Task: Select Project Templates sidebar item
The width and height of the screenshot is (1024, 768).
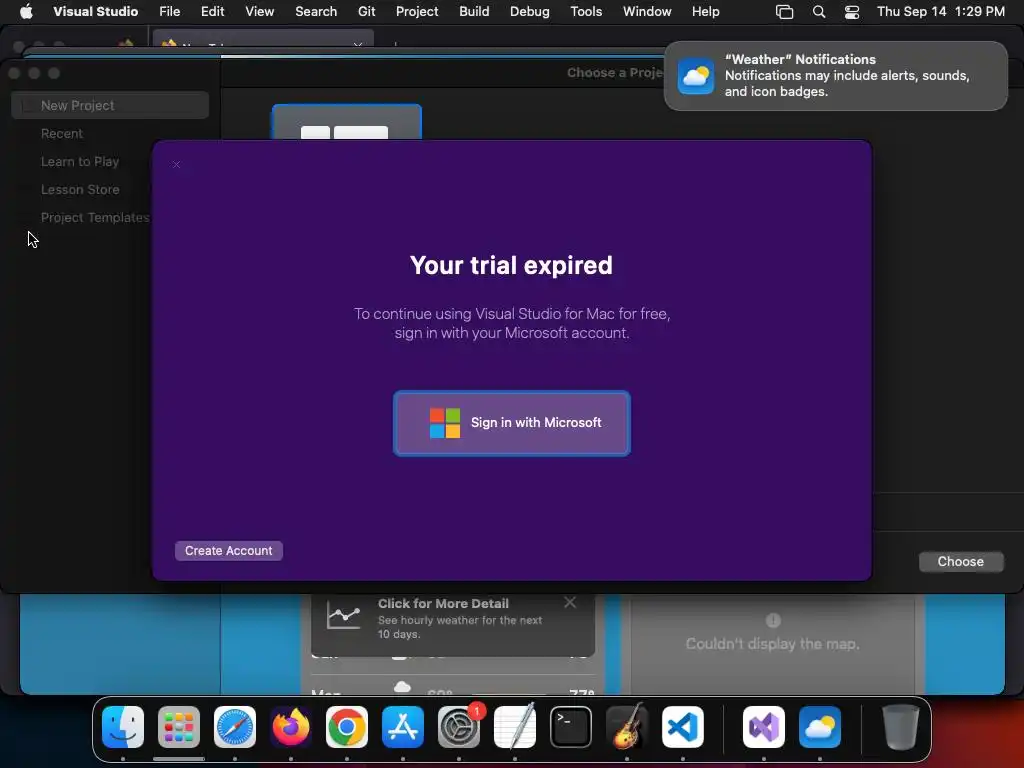Action: pyautogui.click(x=95, y=217)
